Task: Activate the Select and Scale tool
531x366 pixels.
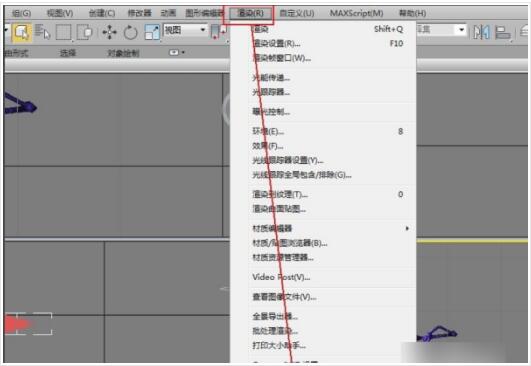Action: point(152,33)
